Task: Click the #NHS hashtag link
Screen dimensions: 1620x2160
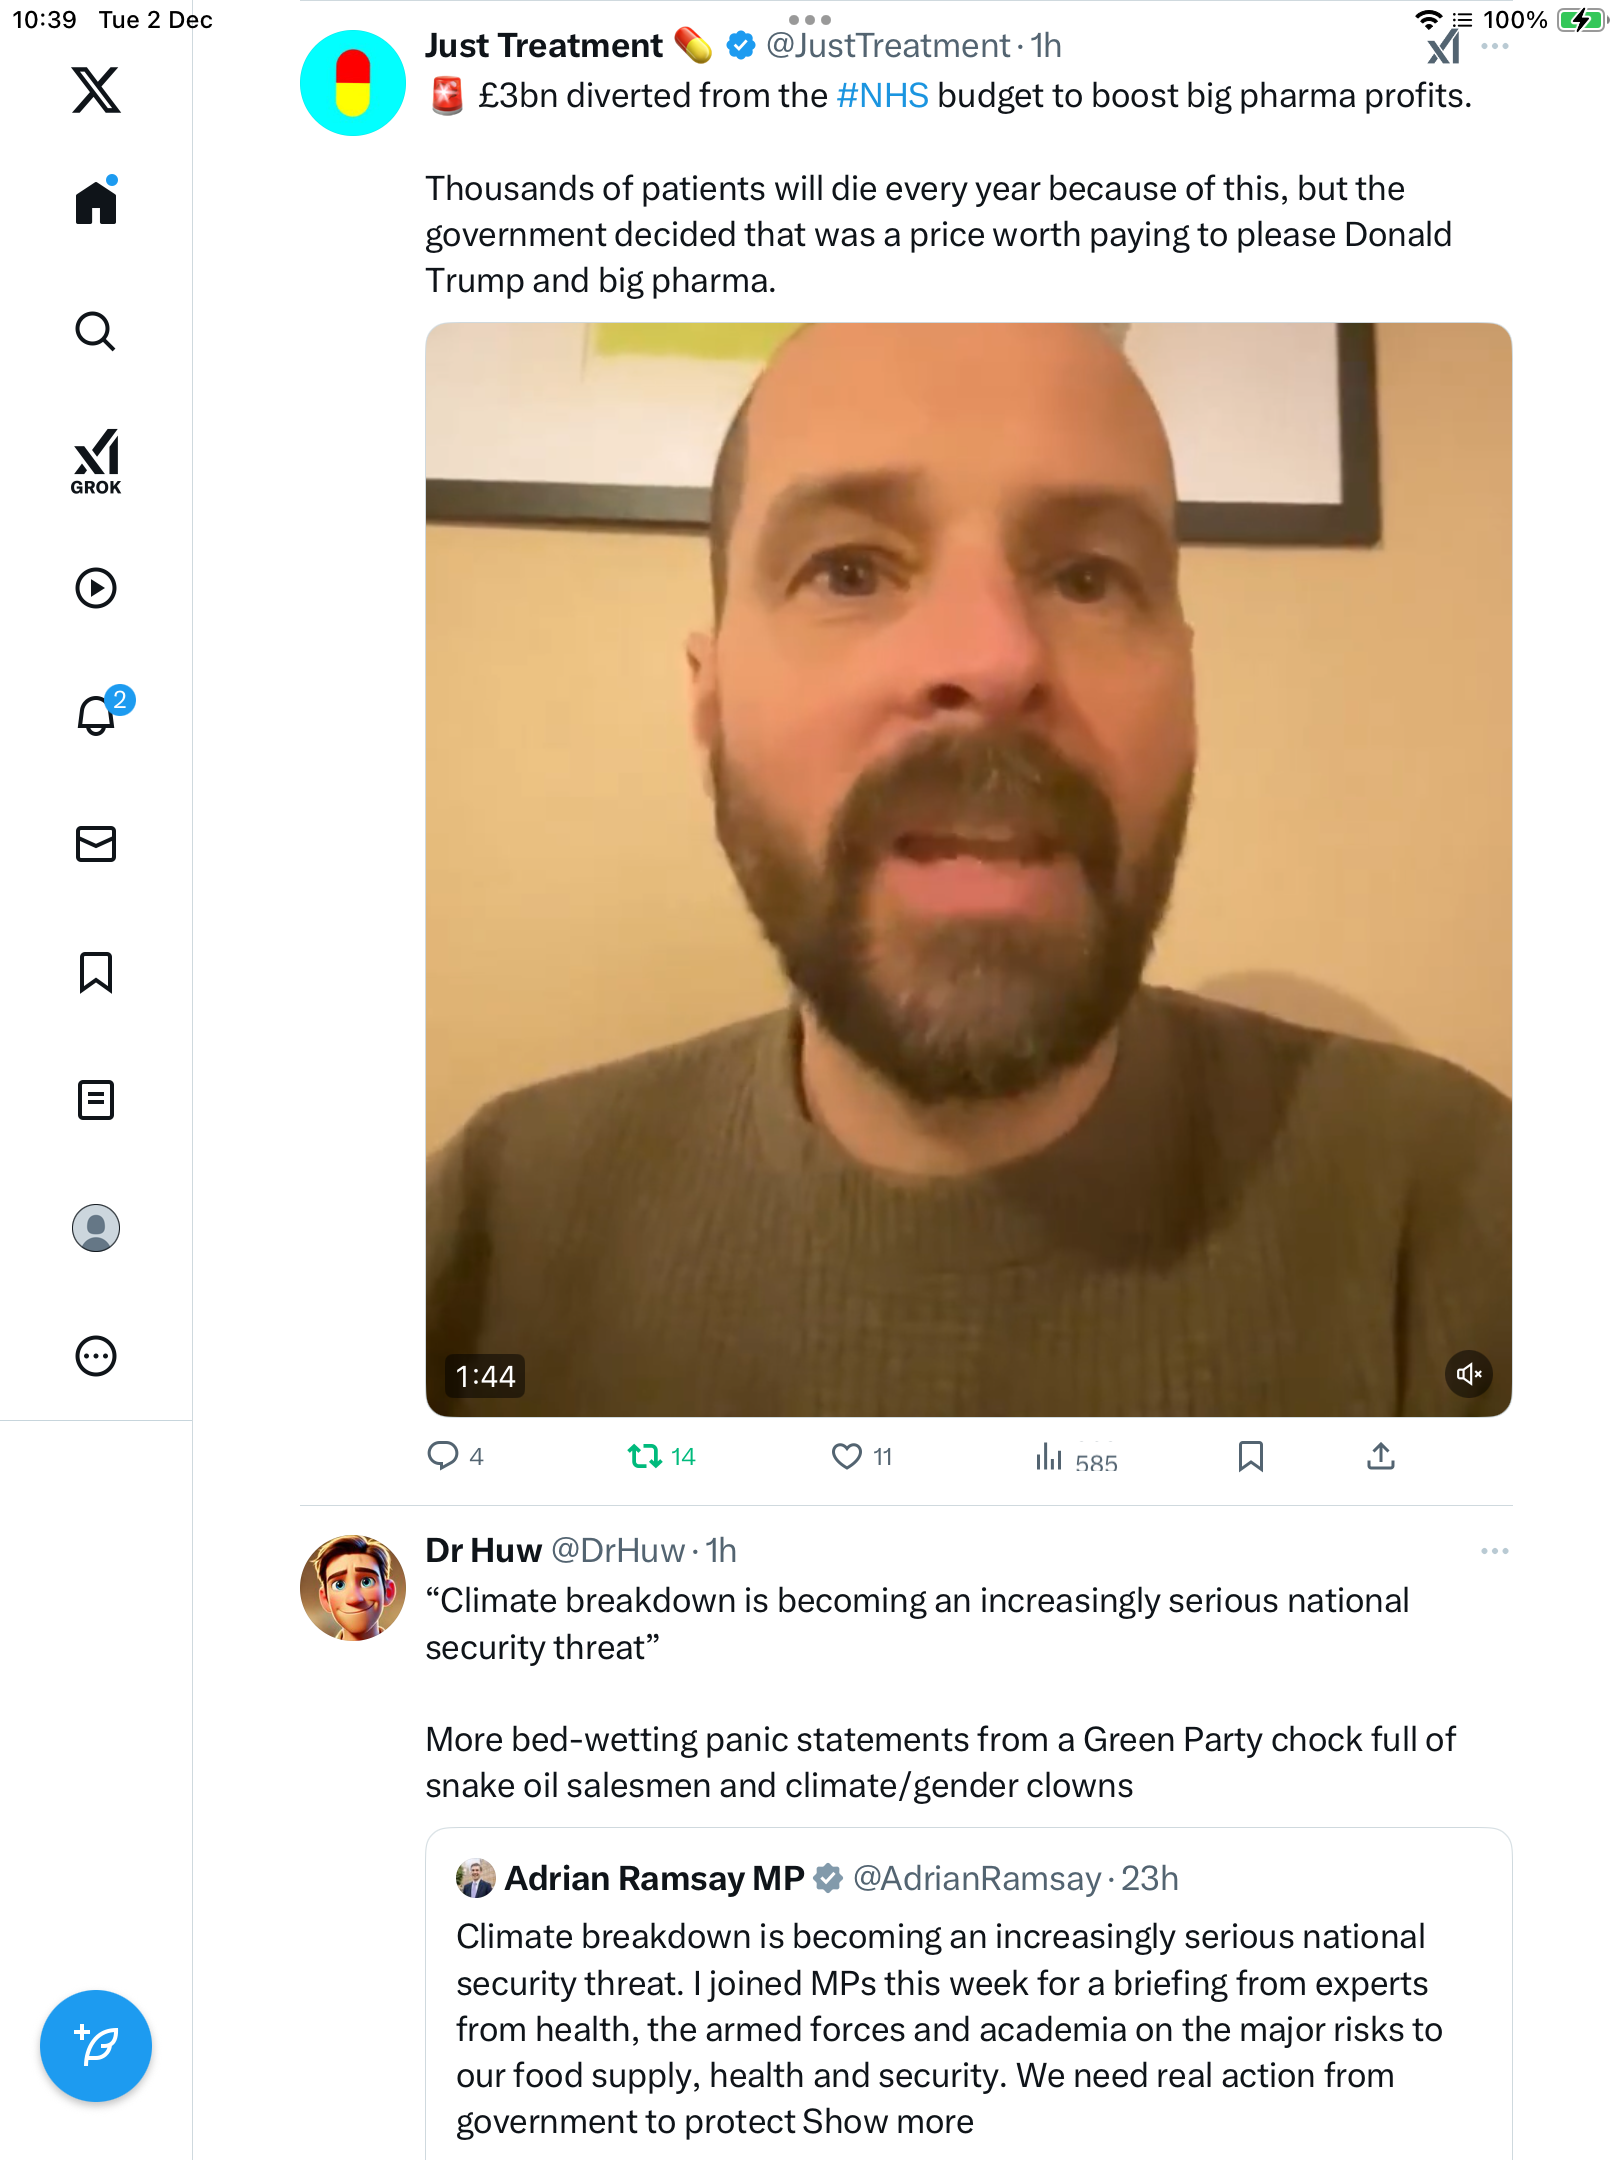Action: 882,96
